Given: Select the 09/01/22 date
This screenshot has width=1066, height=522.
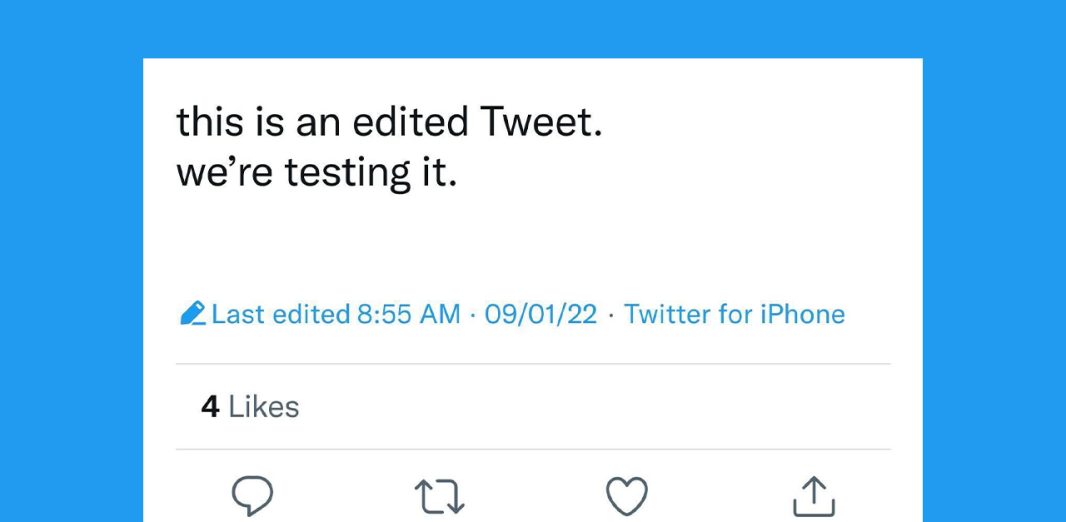Looking at the screenshot, I should pos(540,314).
